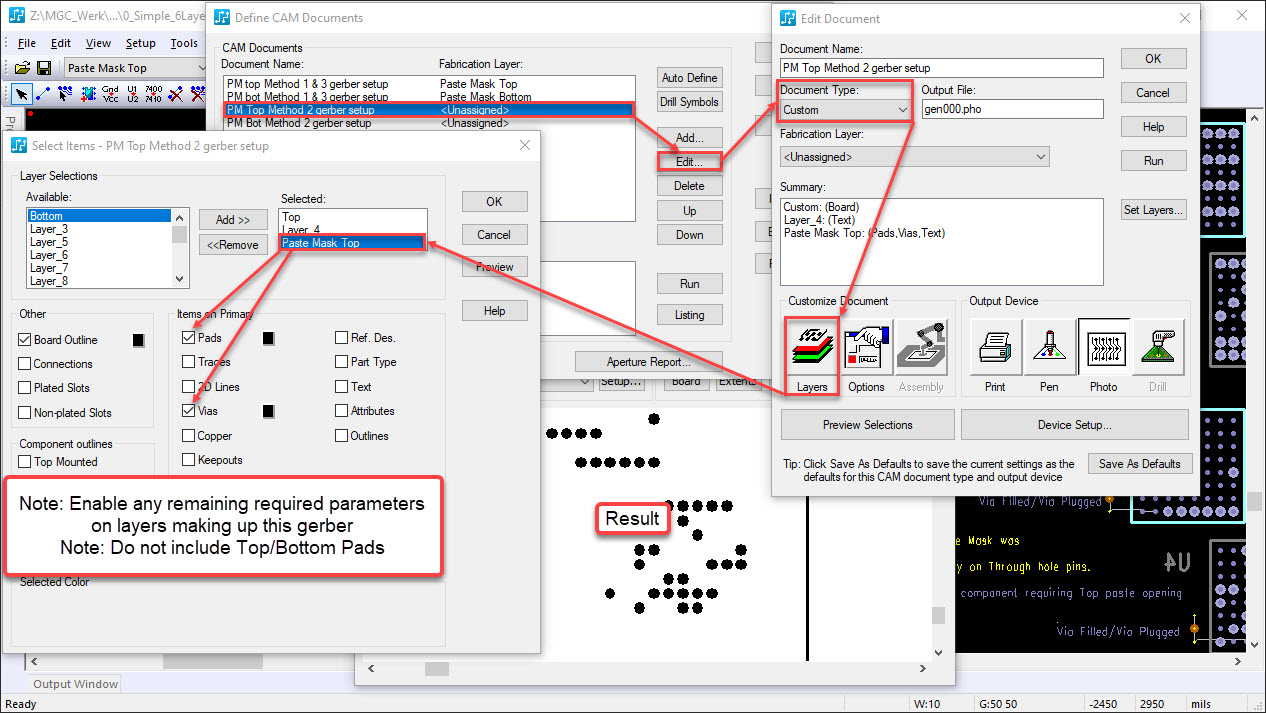Select the arrow pointer tool
The height and width of the screenshot is (713, 1266).
click(x=22, y=94)
